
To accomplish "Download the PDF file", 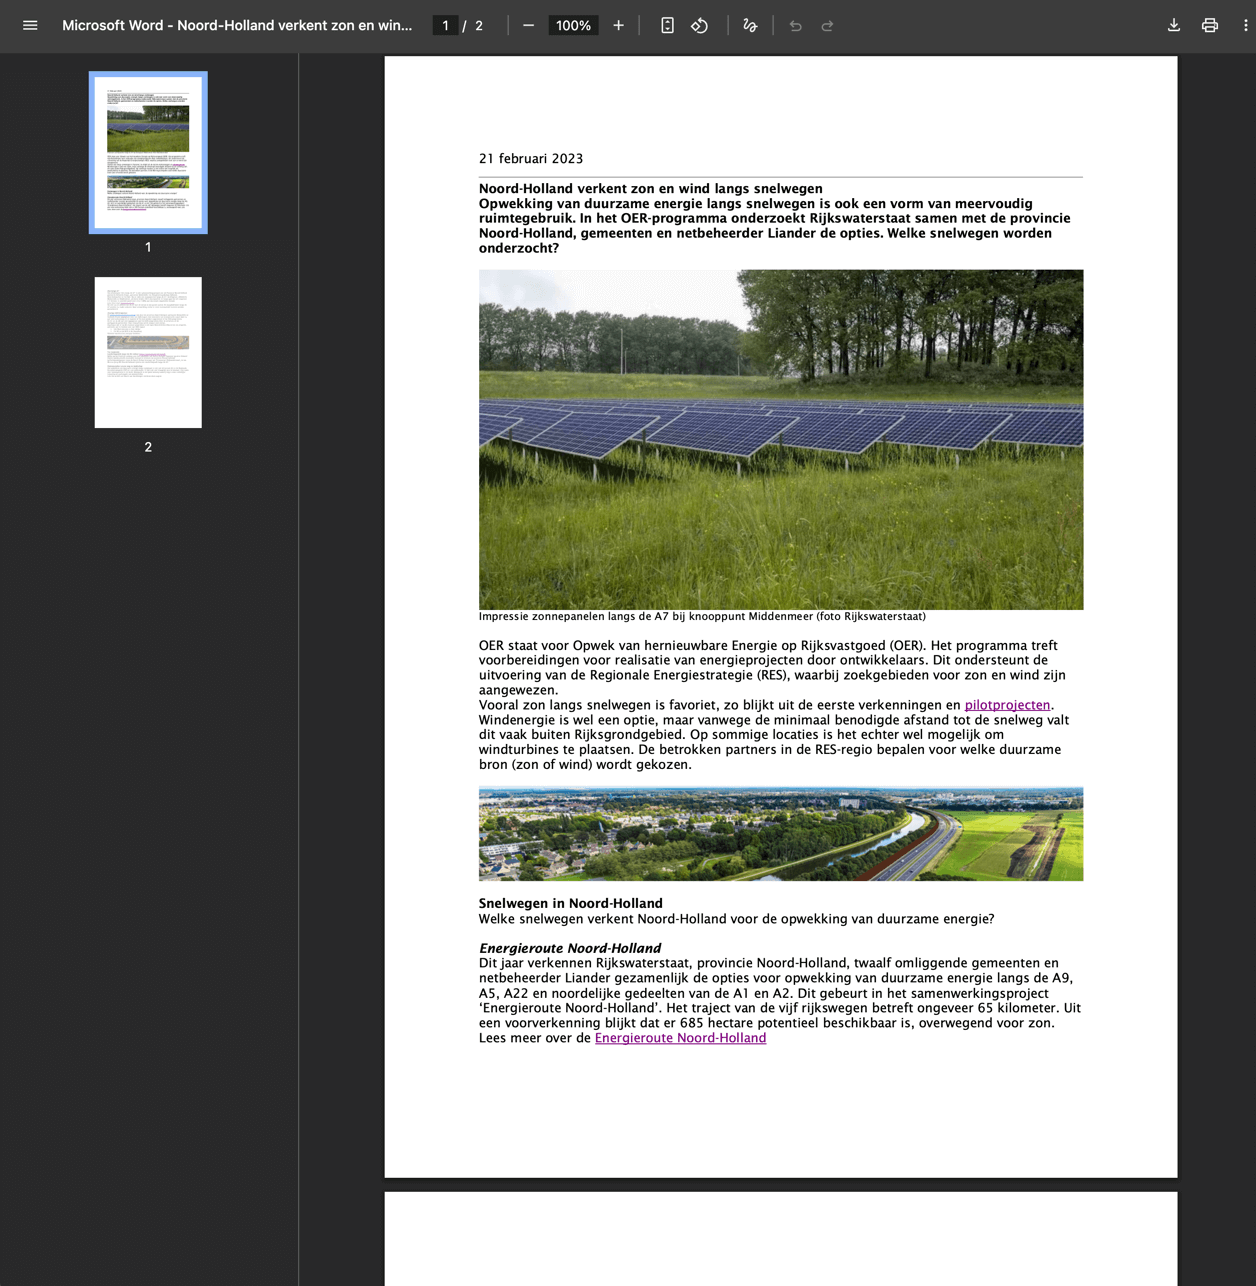I will [1174, 26].
